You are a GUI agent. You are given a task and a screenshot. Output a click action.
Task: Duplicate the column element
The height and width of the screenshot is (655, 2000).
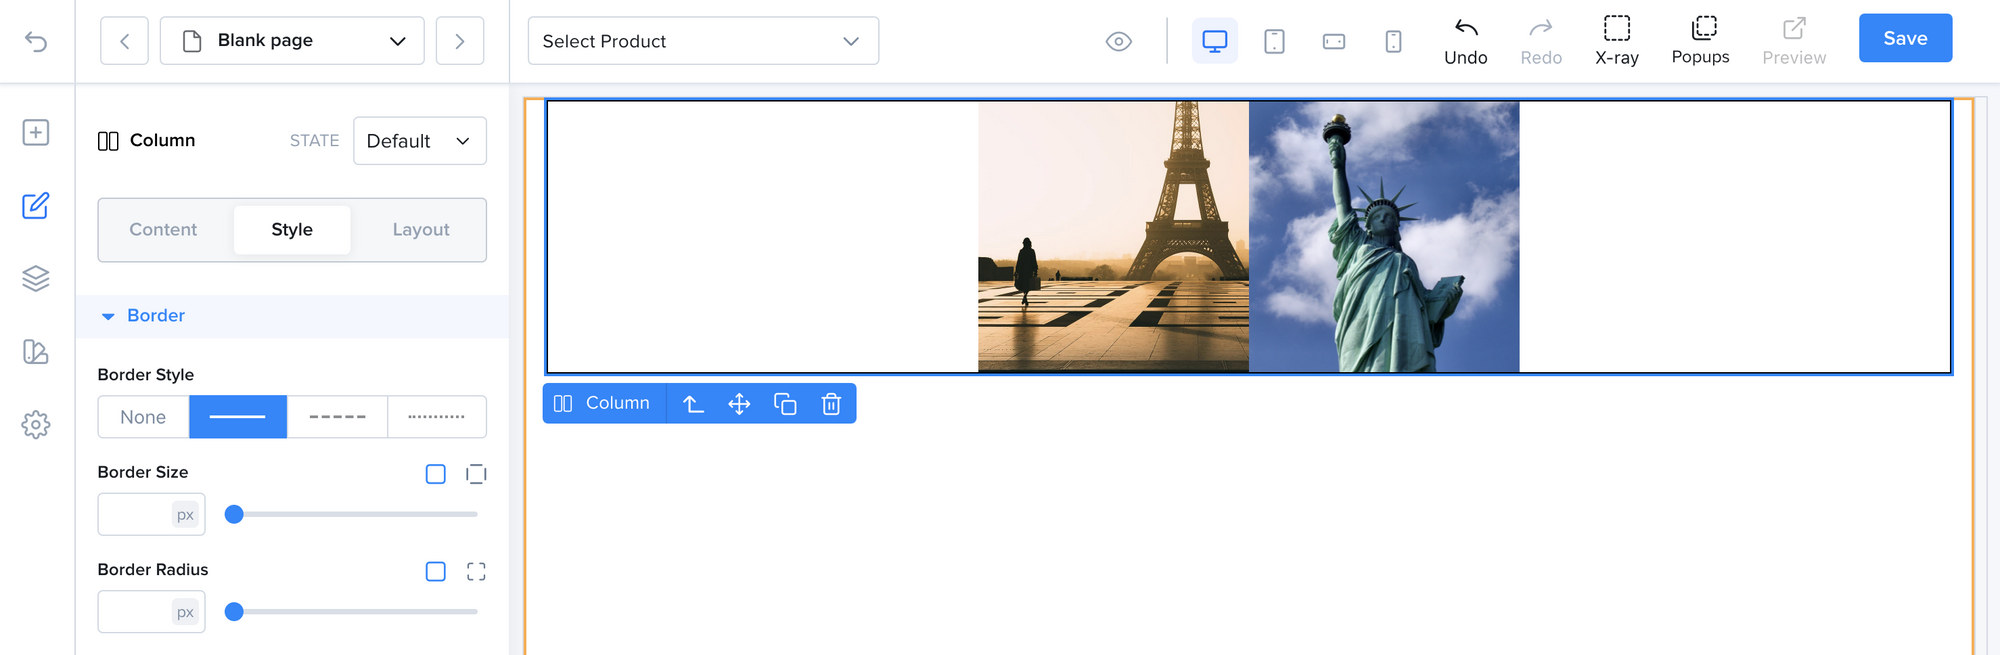pyautogui.click(x=785, y=403)
